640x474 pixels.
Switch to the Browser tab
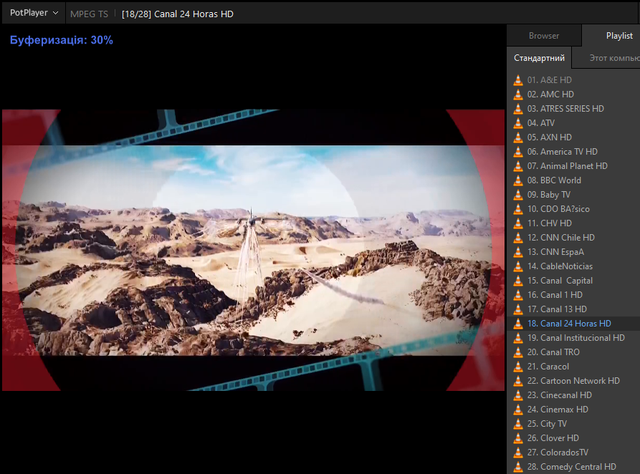(544, 36)
